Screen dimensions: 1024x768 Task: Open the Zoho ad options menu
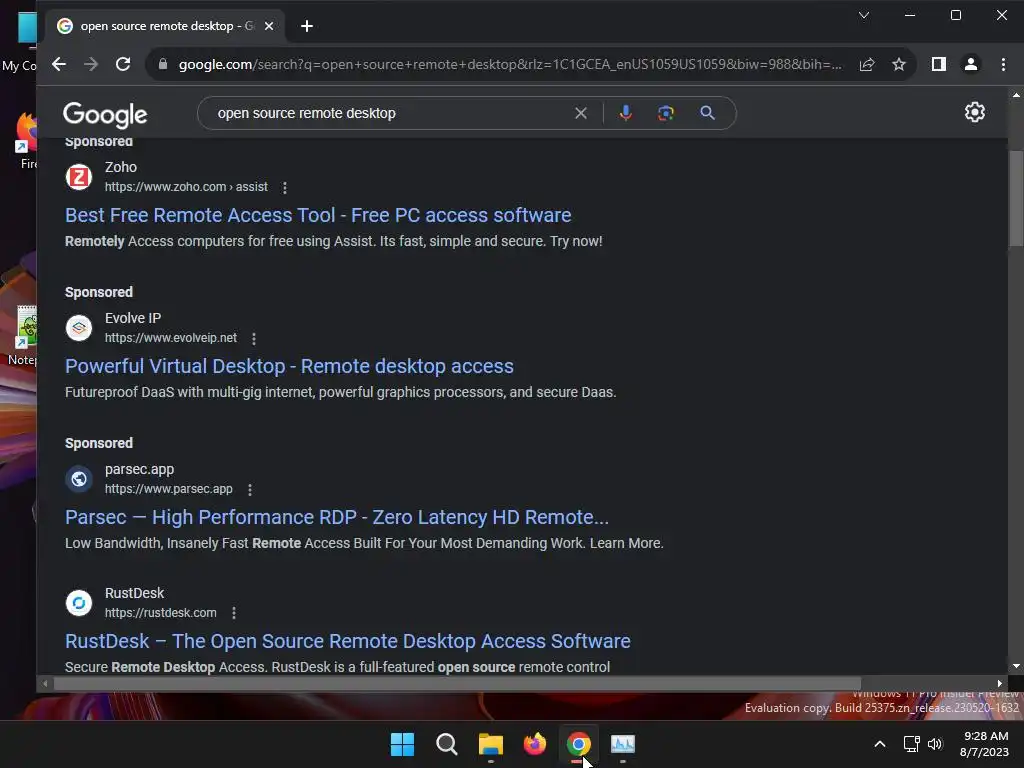(x=285, y=187)
